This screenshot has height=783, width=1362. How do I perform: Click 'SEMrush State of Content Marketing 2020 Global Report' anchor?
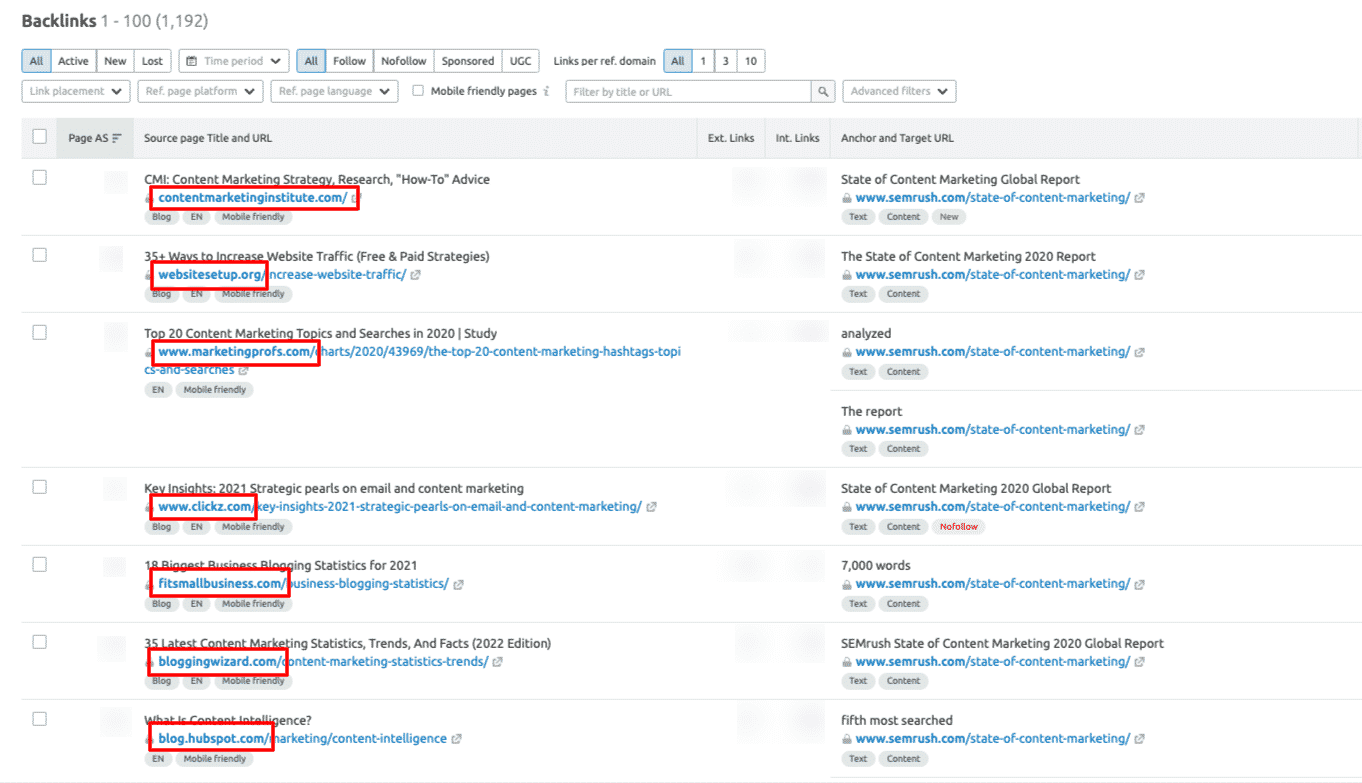click(1002, 644)
